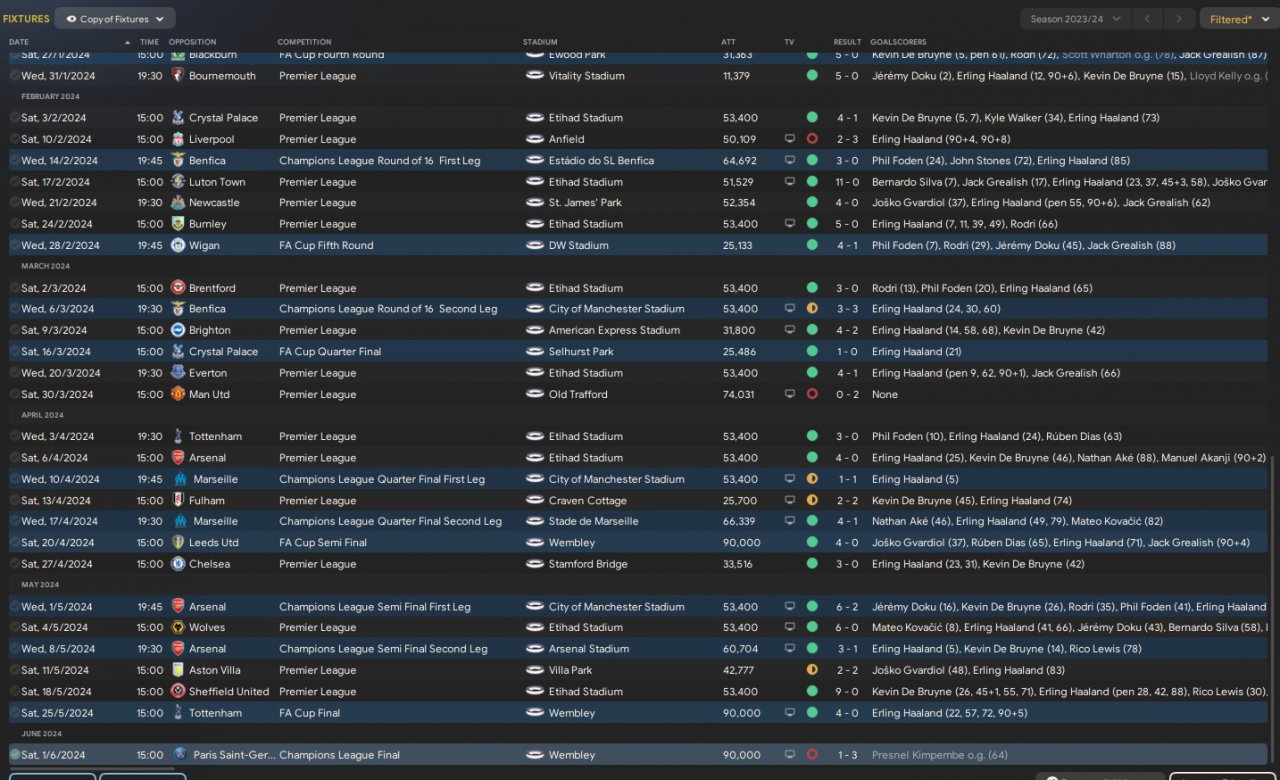
Task: Click the Presnel Kimpembe o.g. (64) goalscorer text
Action: [940, 755]
